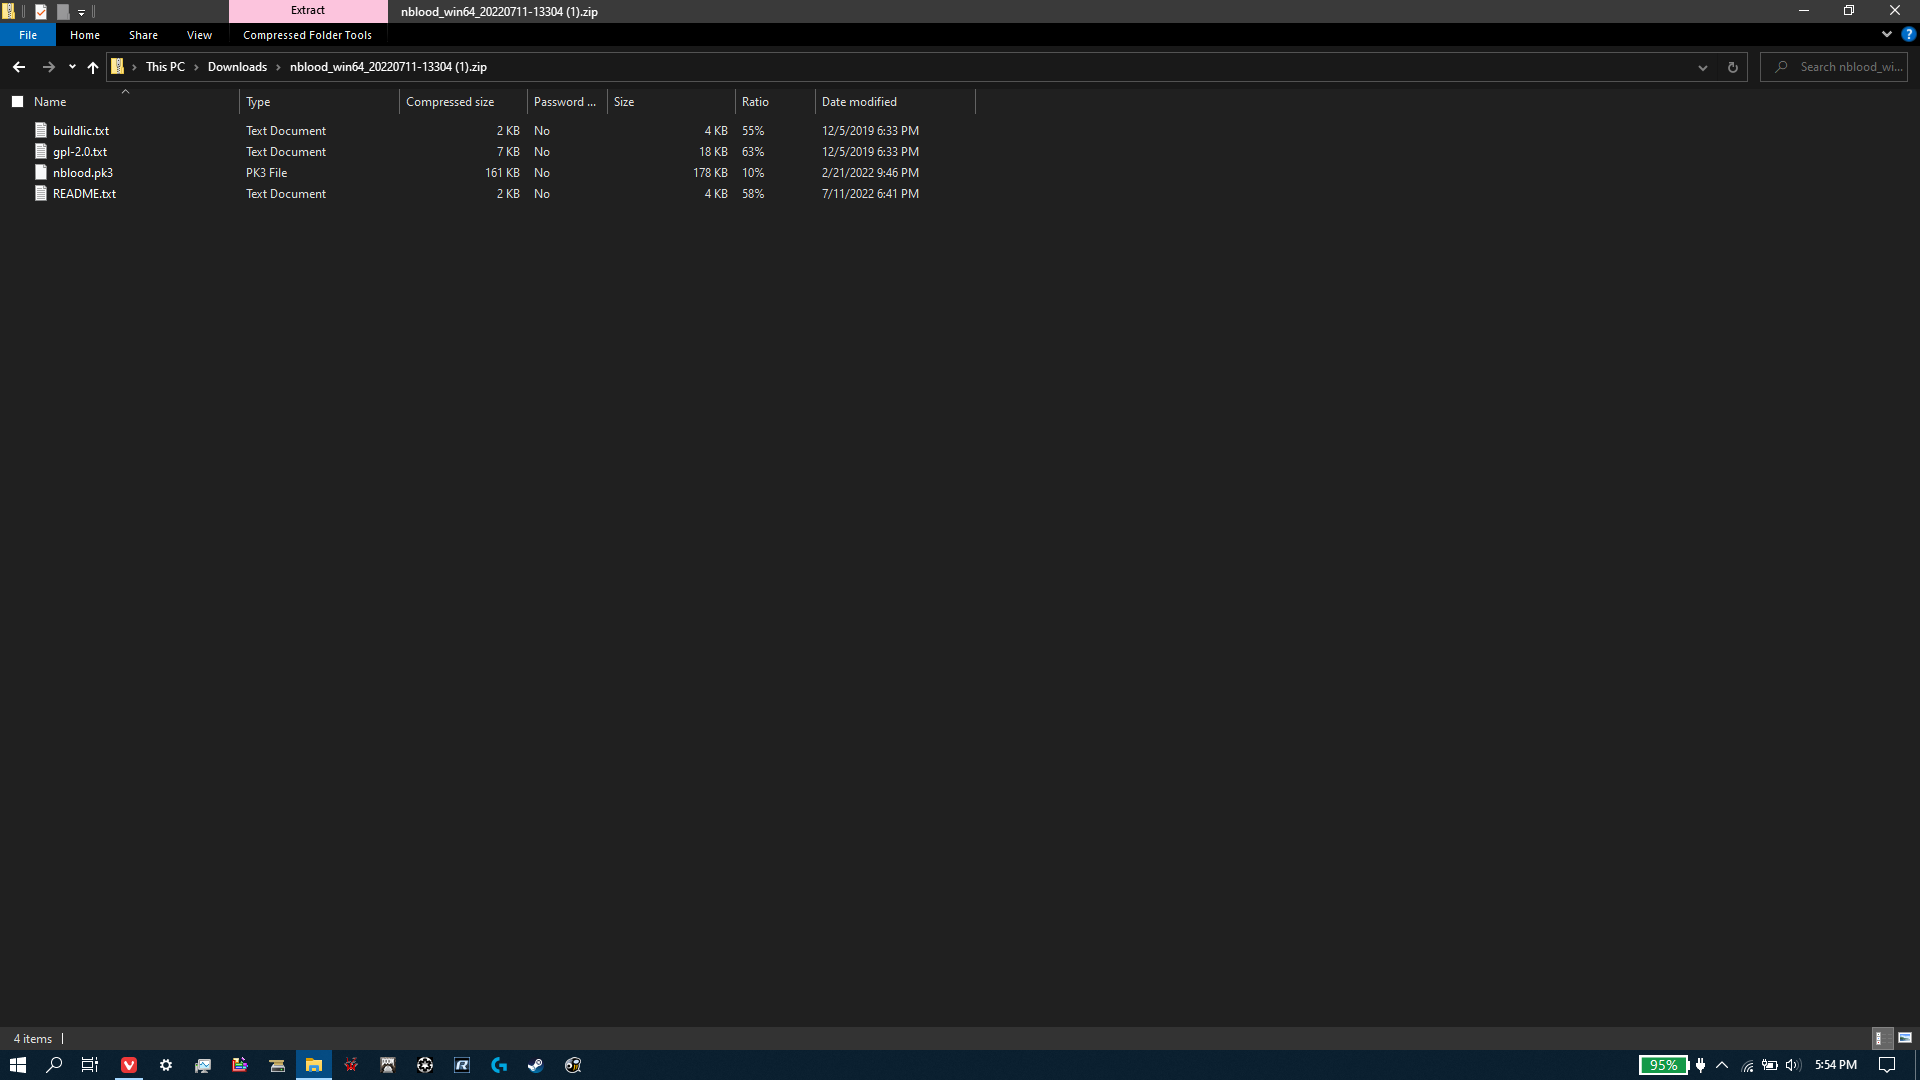The width and height of the screenshot is (1920, 1080).
Task: Switch to the View ribbon tab
Action: 198,34
